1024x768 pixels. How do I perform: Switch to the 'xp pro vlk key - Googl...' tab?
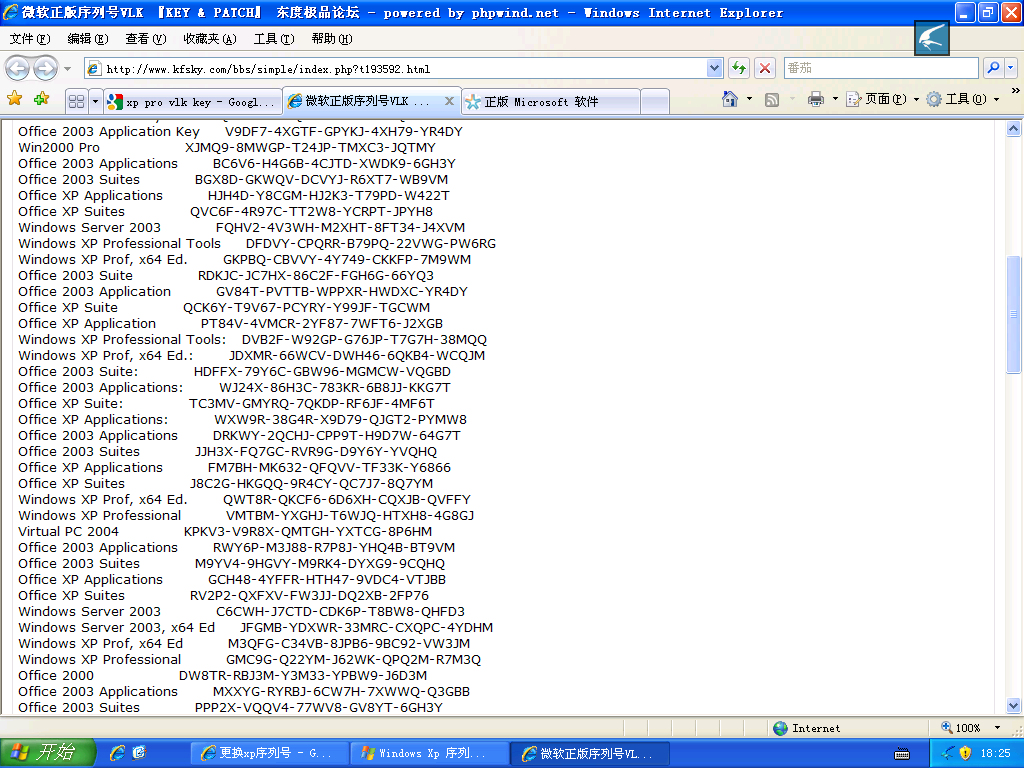[x=193, y=102]
